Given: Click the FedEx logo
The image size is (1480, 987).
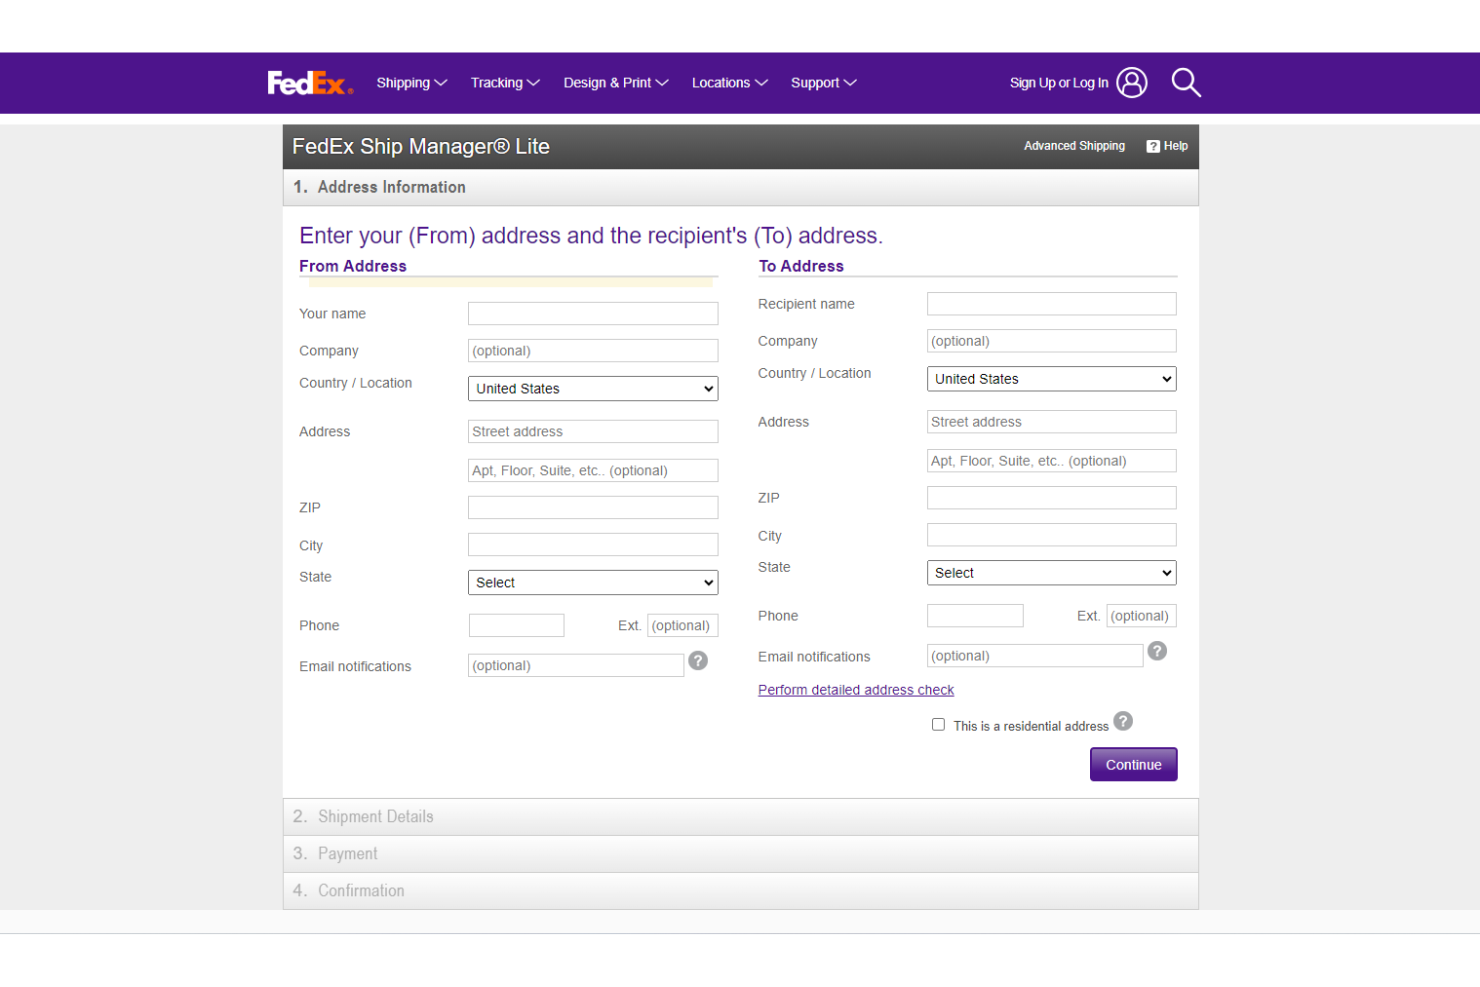Looking at the screenshot, I should point(309,83).
